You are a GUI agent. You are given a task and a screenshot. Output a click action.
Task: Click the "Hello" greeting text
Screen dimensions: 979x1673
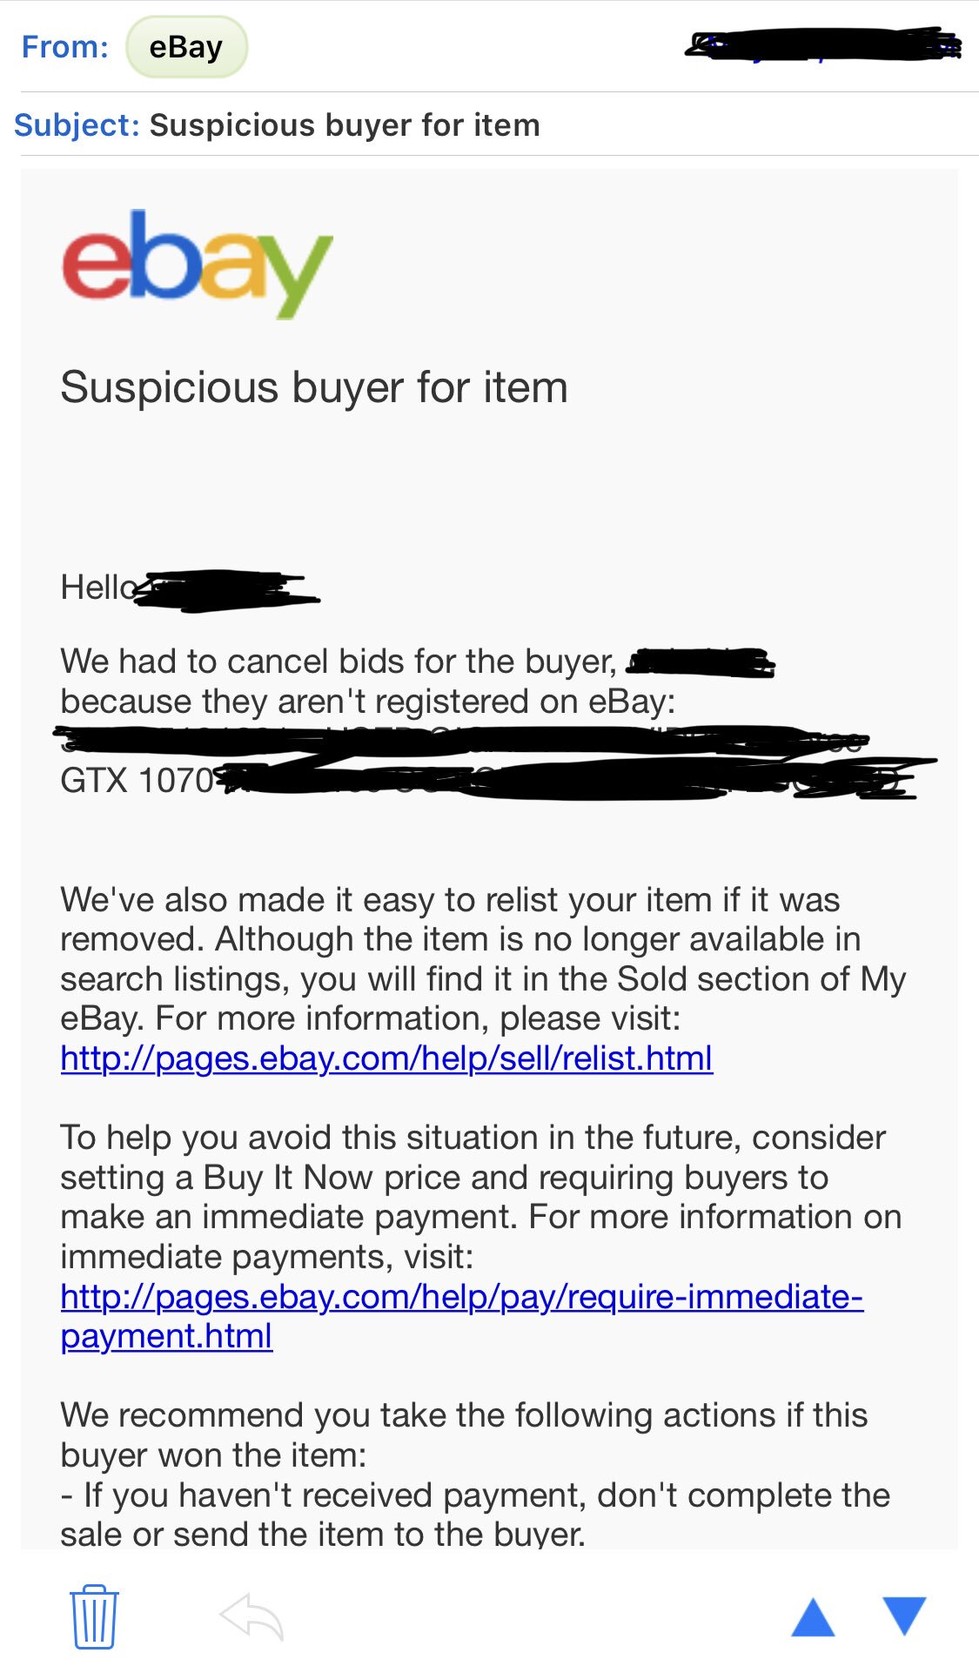pos(98,587)
